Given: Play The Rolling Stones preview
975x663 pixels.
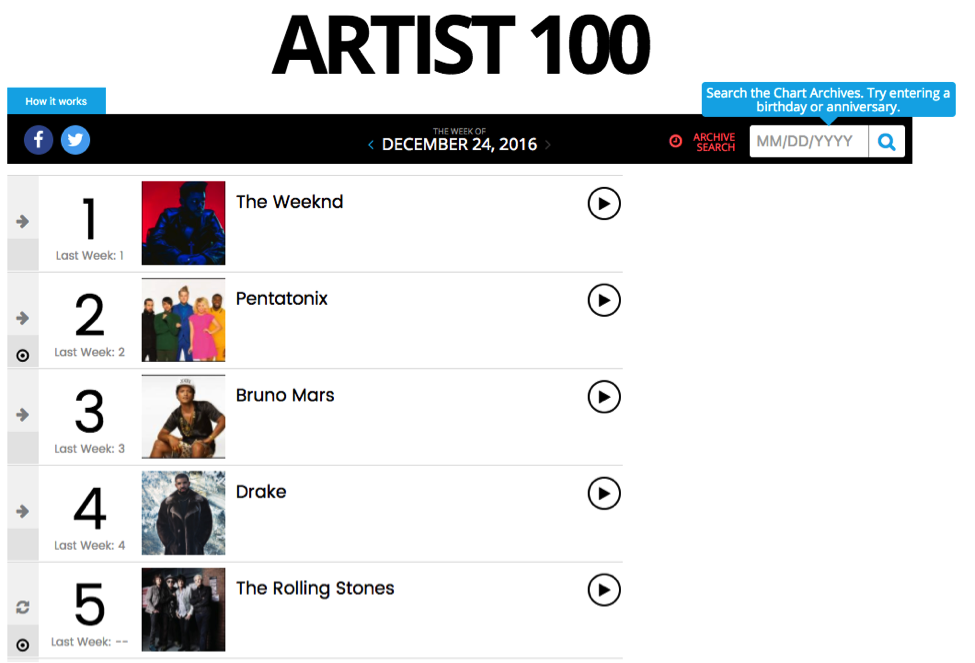Looking at the screenshot, I should click(604, 590).
